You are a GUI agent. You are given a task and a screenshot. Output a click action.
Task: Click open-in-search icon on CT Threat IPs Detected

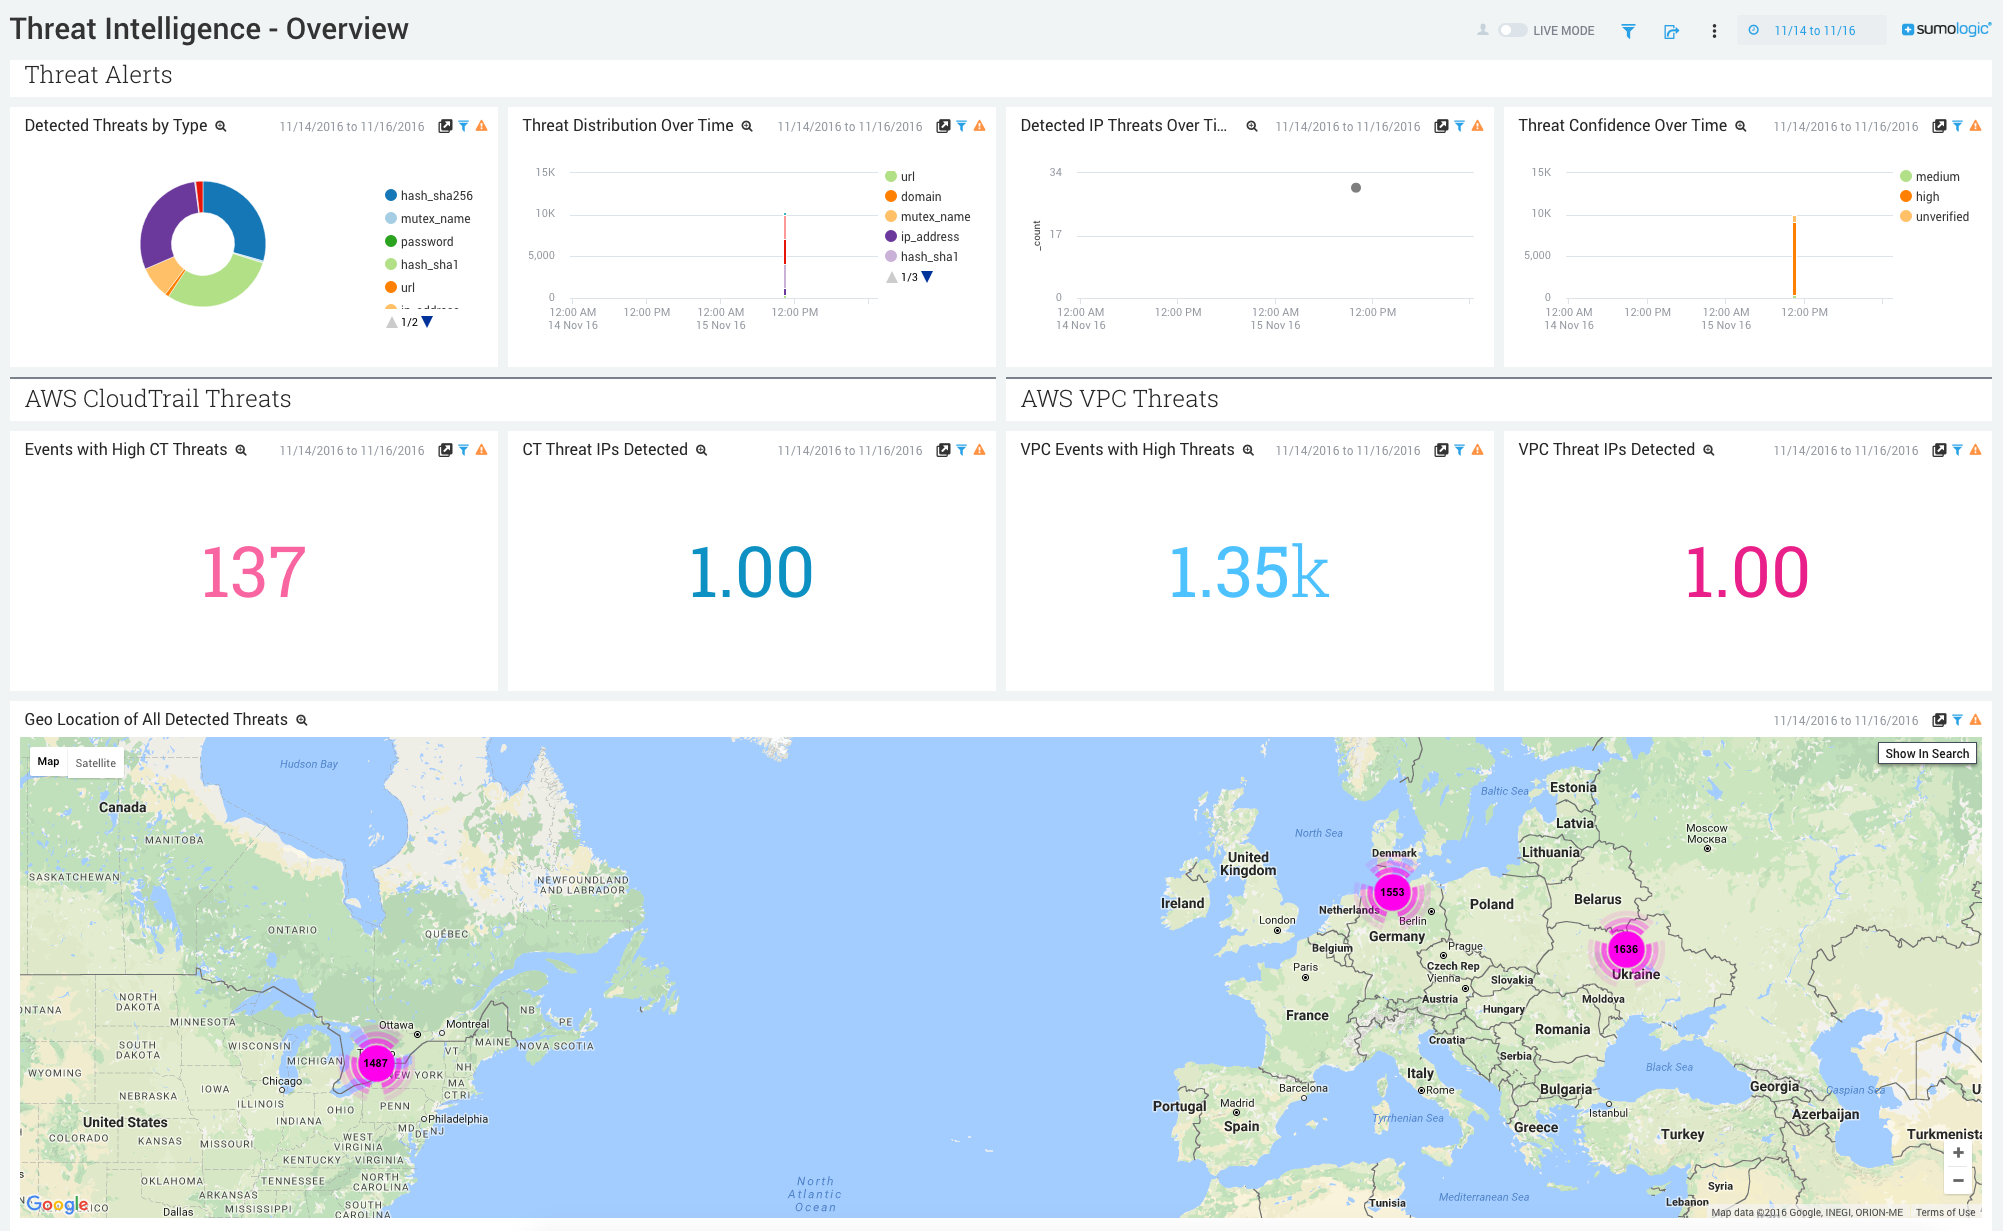(943, 450)
